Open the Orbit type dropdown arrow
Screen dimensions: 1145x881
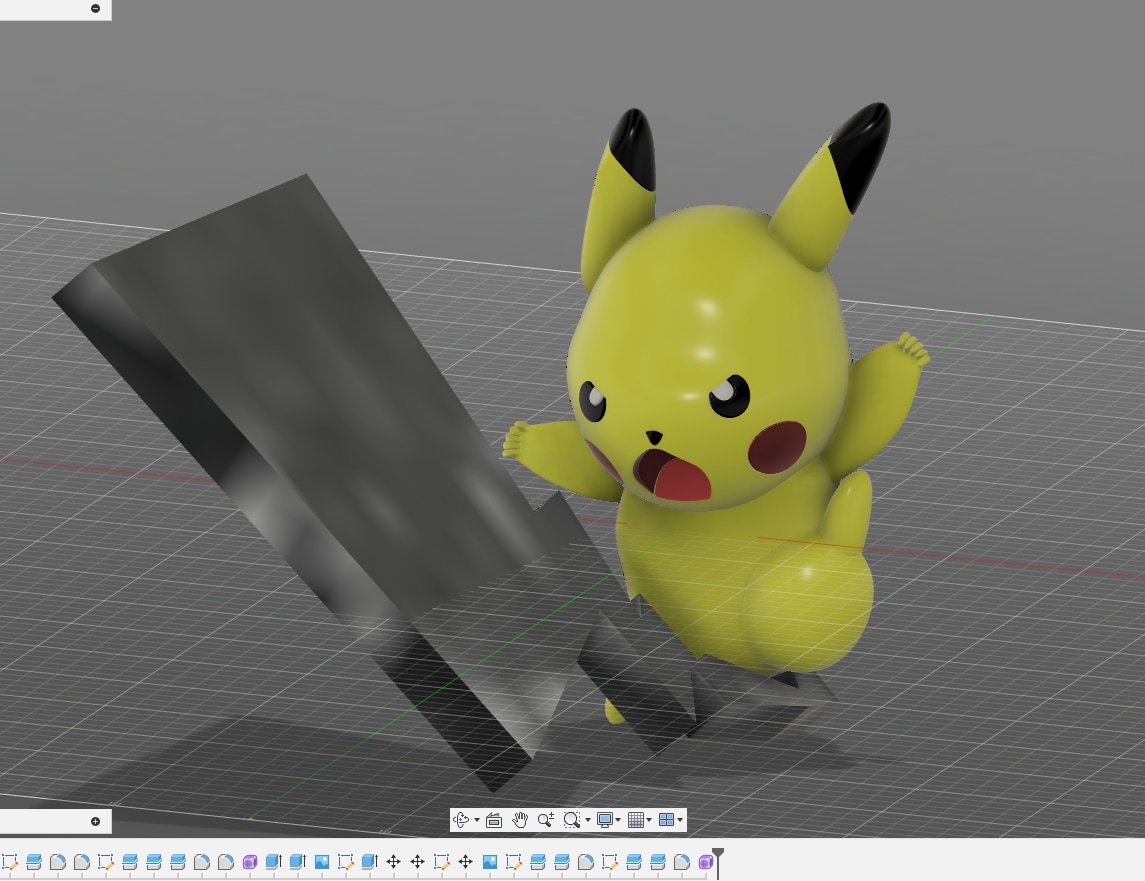point(477,820)
